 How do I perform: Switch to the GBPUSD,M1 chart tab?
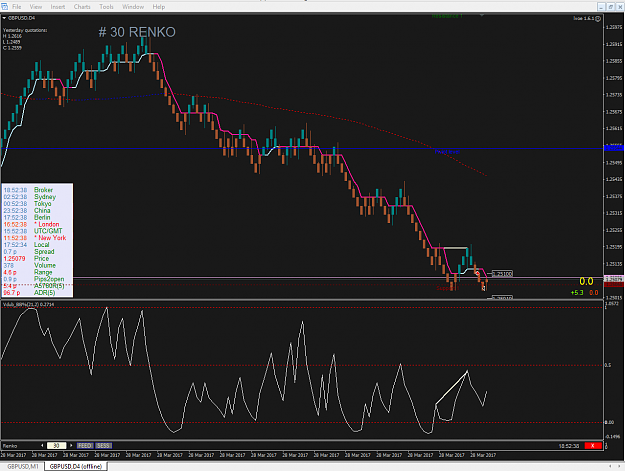[23, 466]
